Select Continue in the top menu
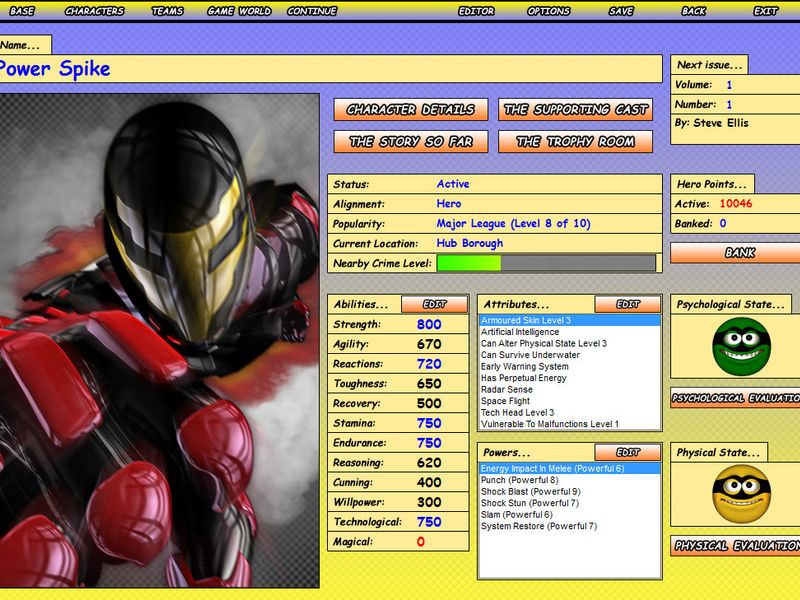Screen dimensions: 800x600 coord(312,11)
